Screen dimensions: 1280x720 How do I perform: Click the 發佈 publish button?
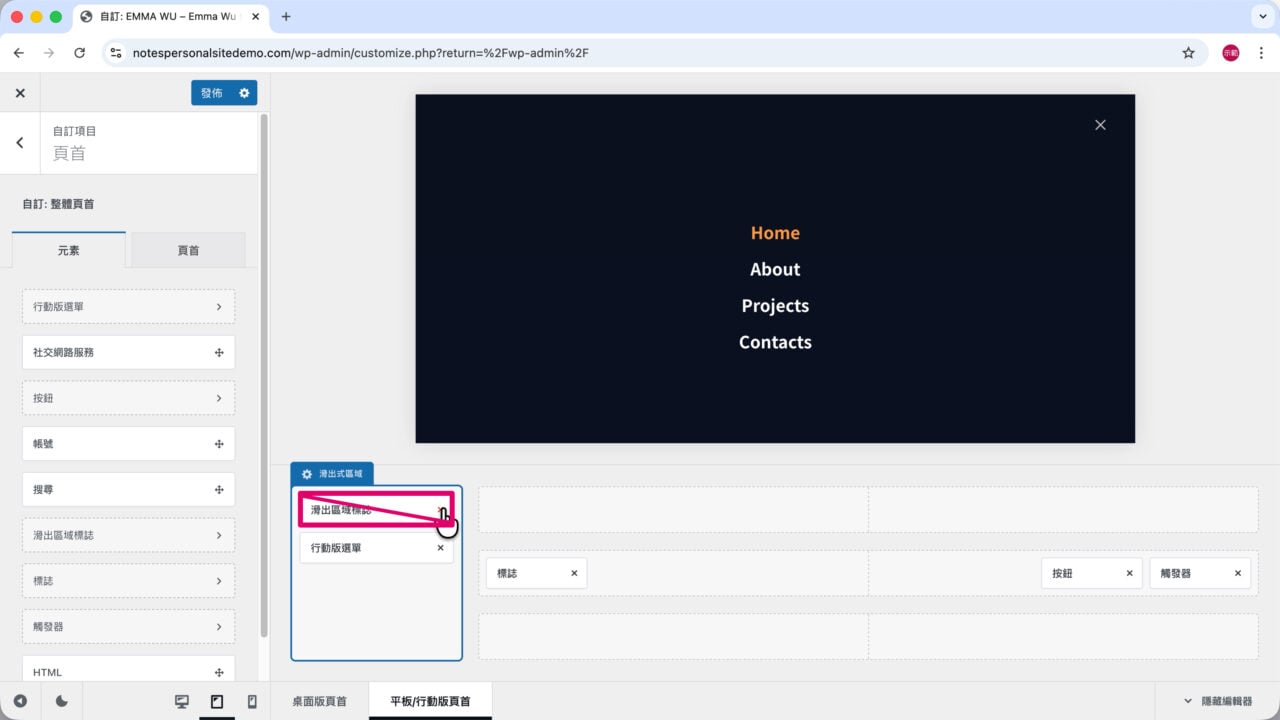pos(212,93)
